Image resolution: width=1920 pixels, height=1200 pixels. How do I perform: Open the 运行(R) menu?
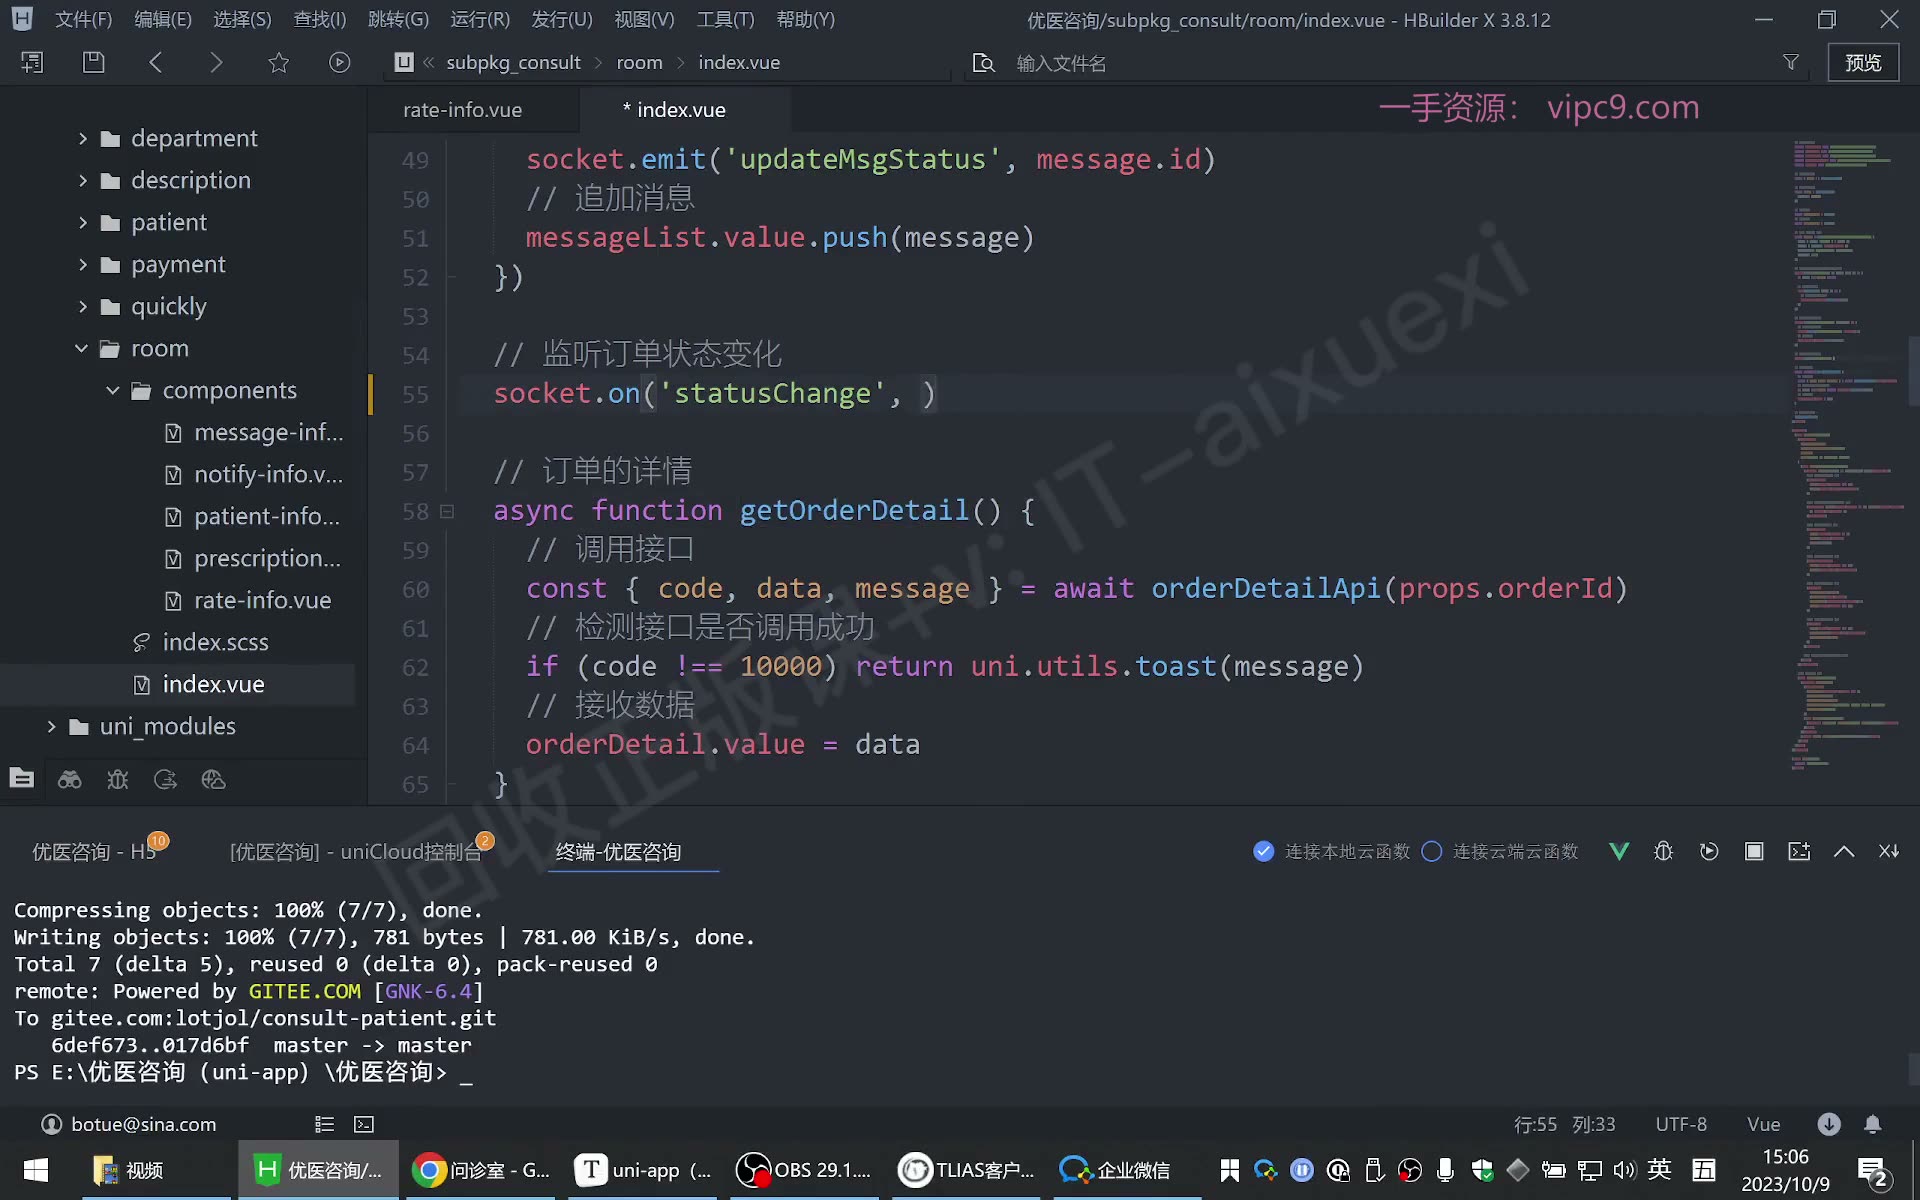point(480,19)
